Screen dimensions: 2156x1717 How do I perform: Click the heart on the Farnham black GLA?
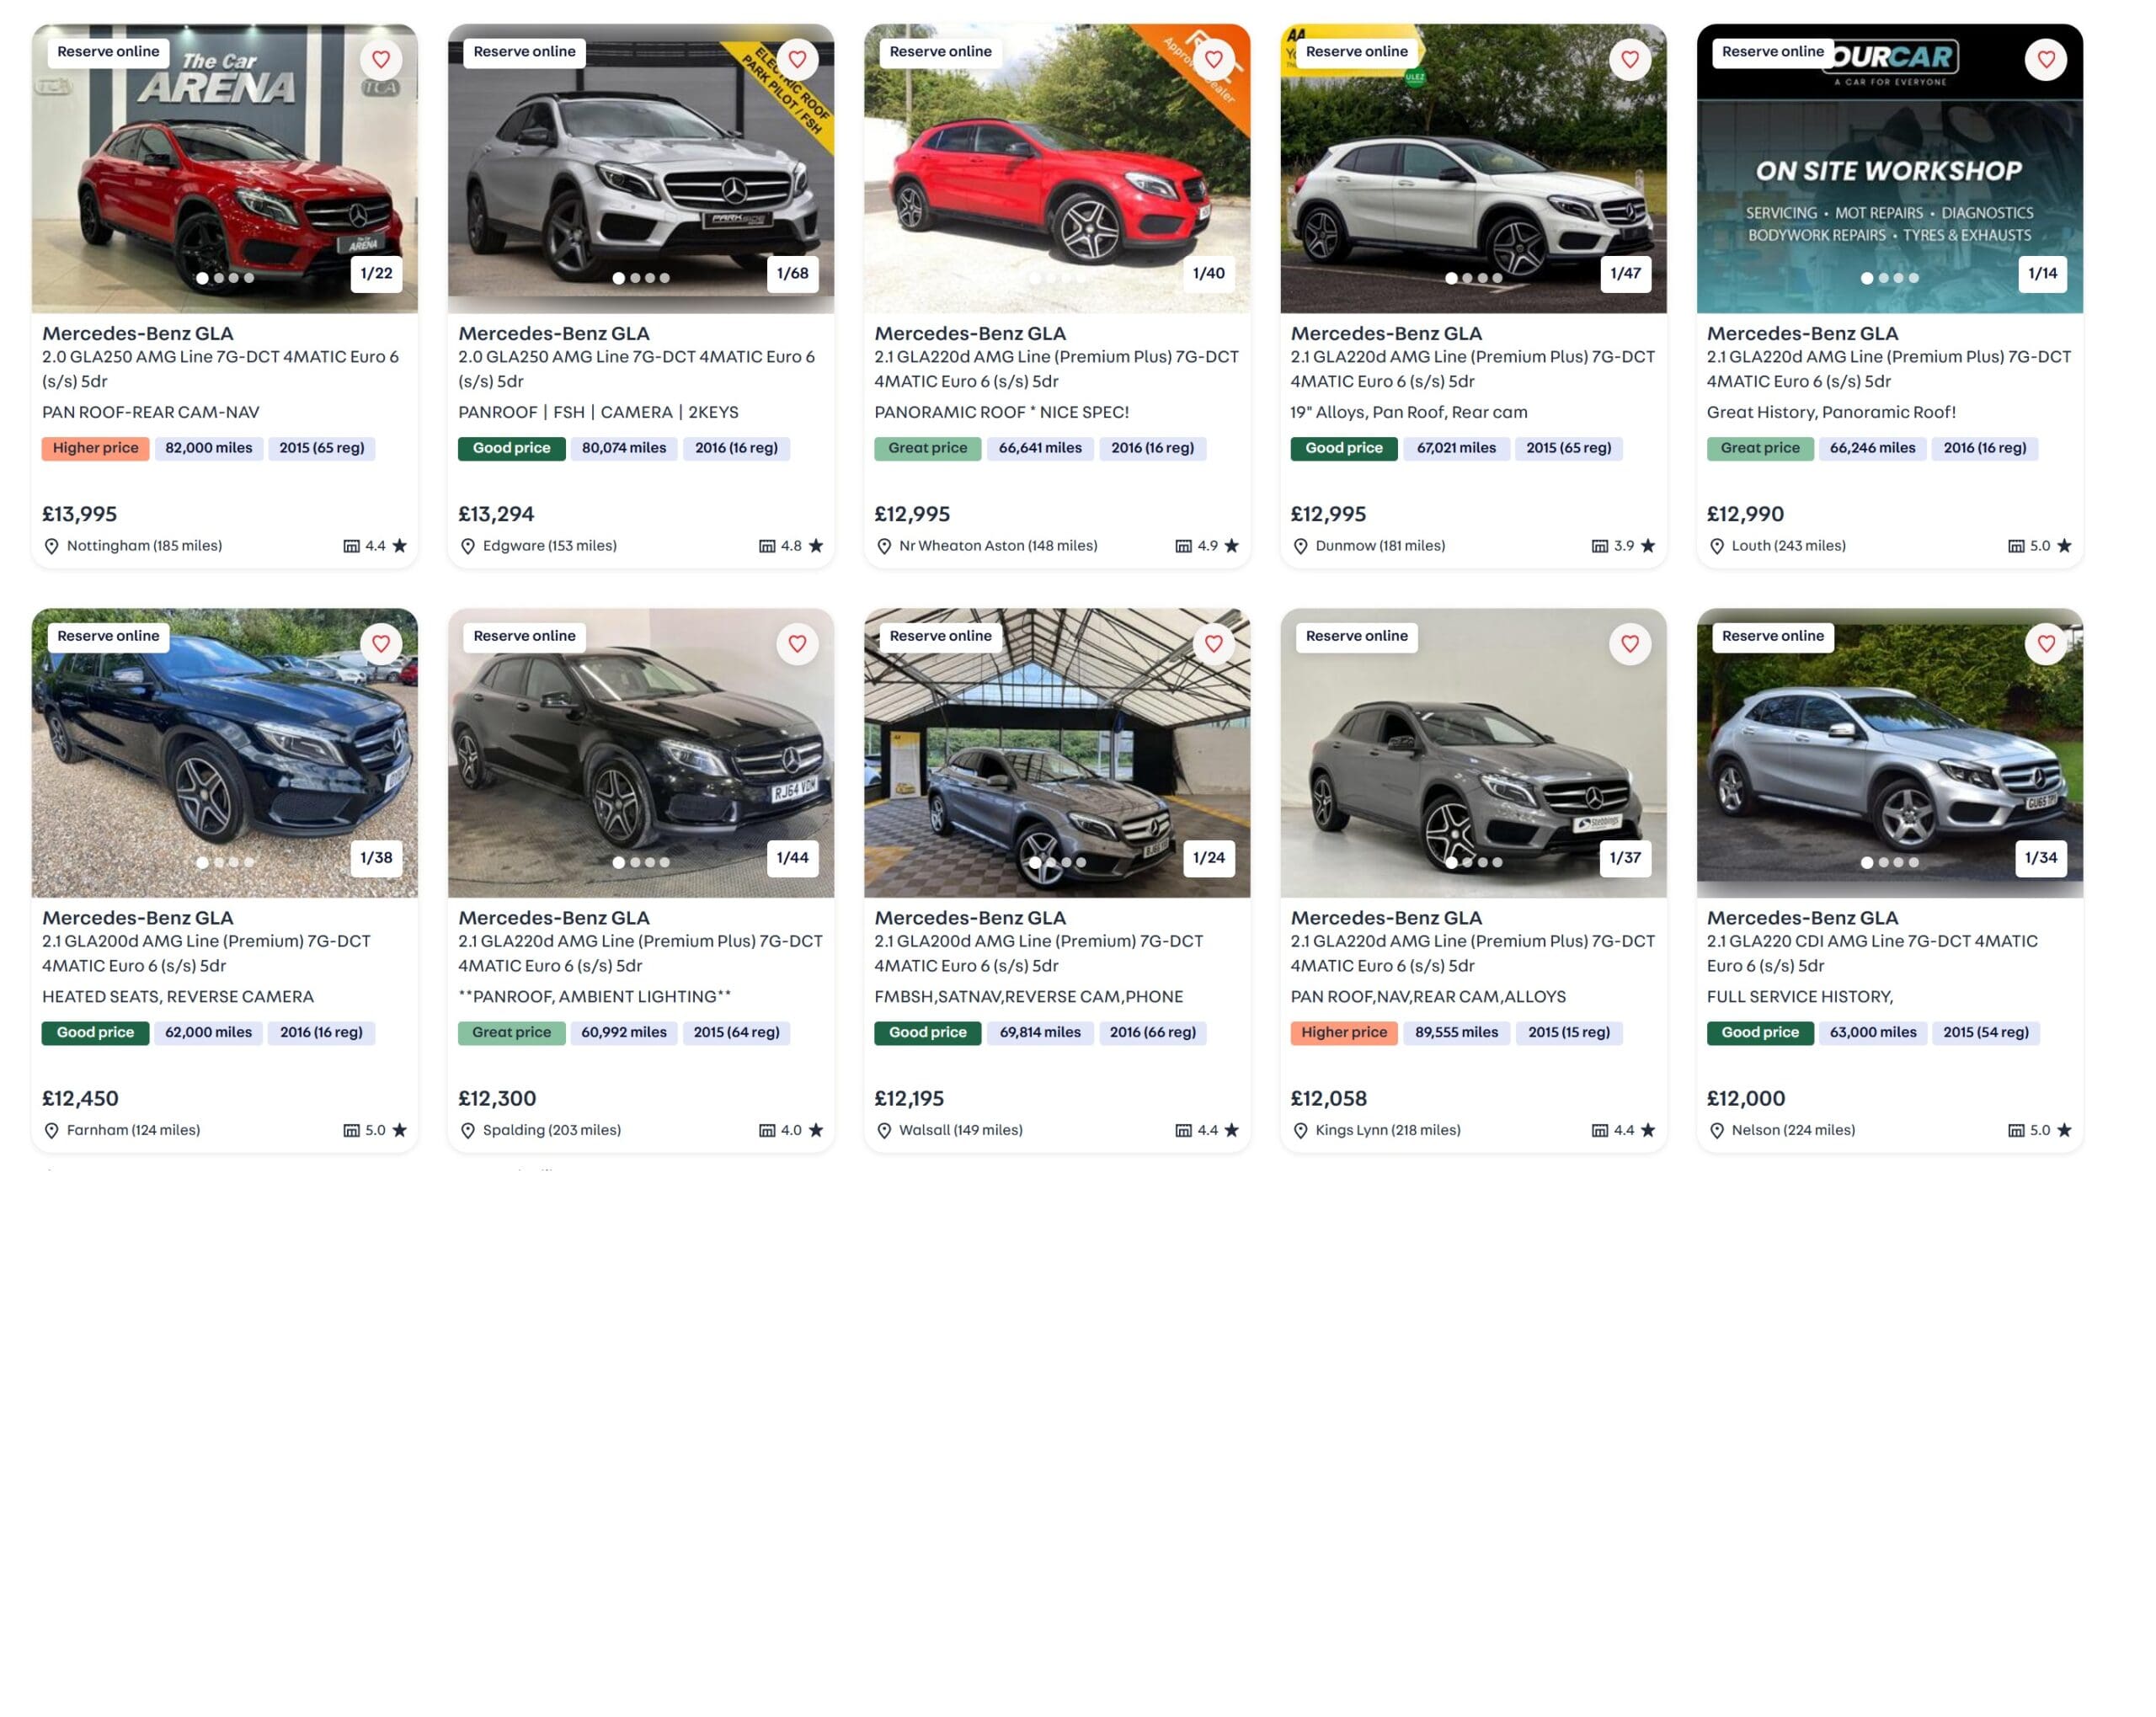point(381,644)
